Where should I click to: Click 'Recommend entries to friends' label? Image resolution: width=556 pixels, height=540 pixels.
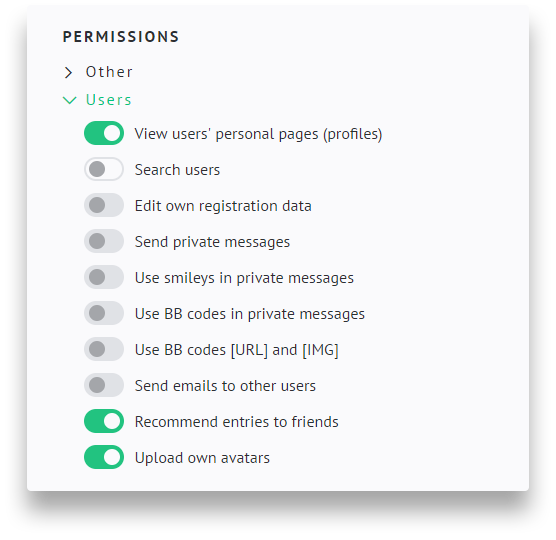tap(237, 422)
